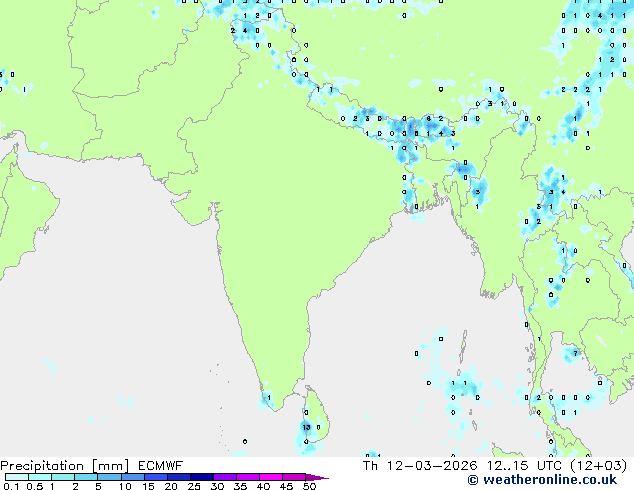This screenshot has width=634, height=490.
Task: Click the 'Precipitation [mm]' legend title
Action: pos(65,466)
